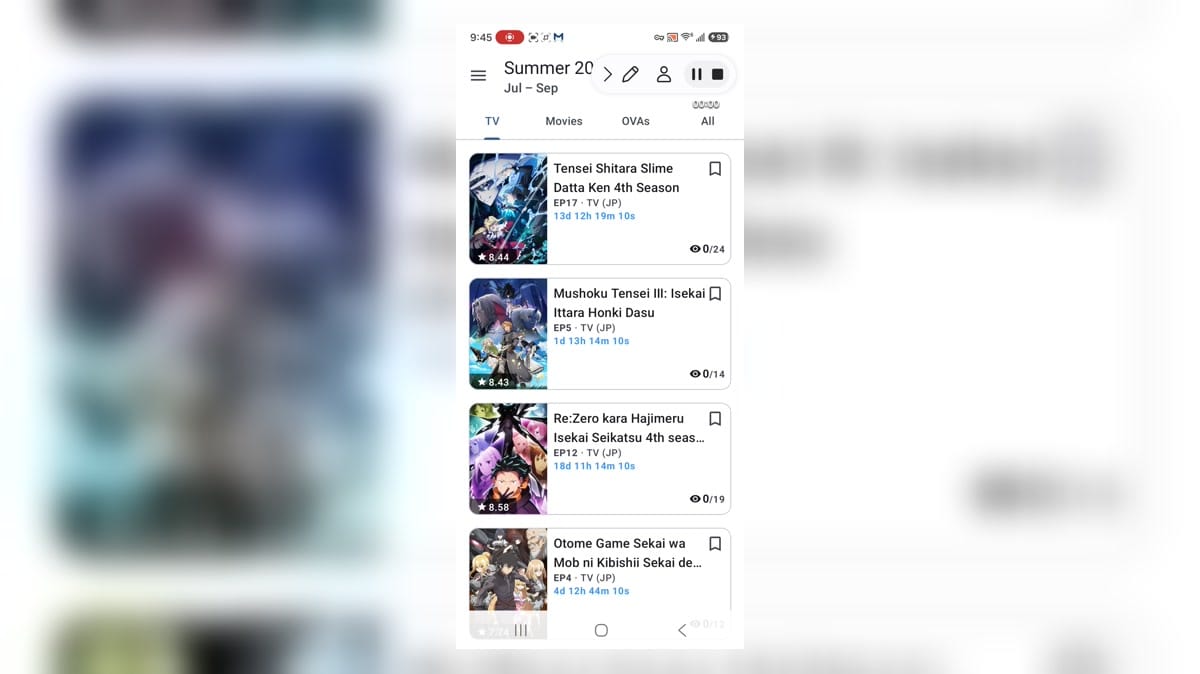This screenshot has width=1200, height=674.
Task: Tap the Wi-Fi icon in status bar
Action: [x=687, y=37]
